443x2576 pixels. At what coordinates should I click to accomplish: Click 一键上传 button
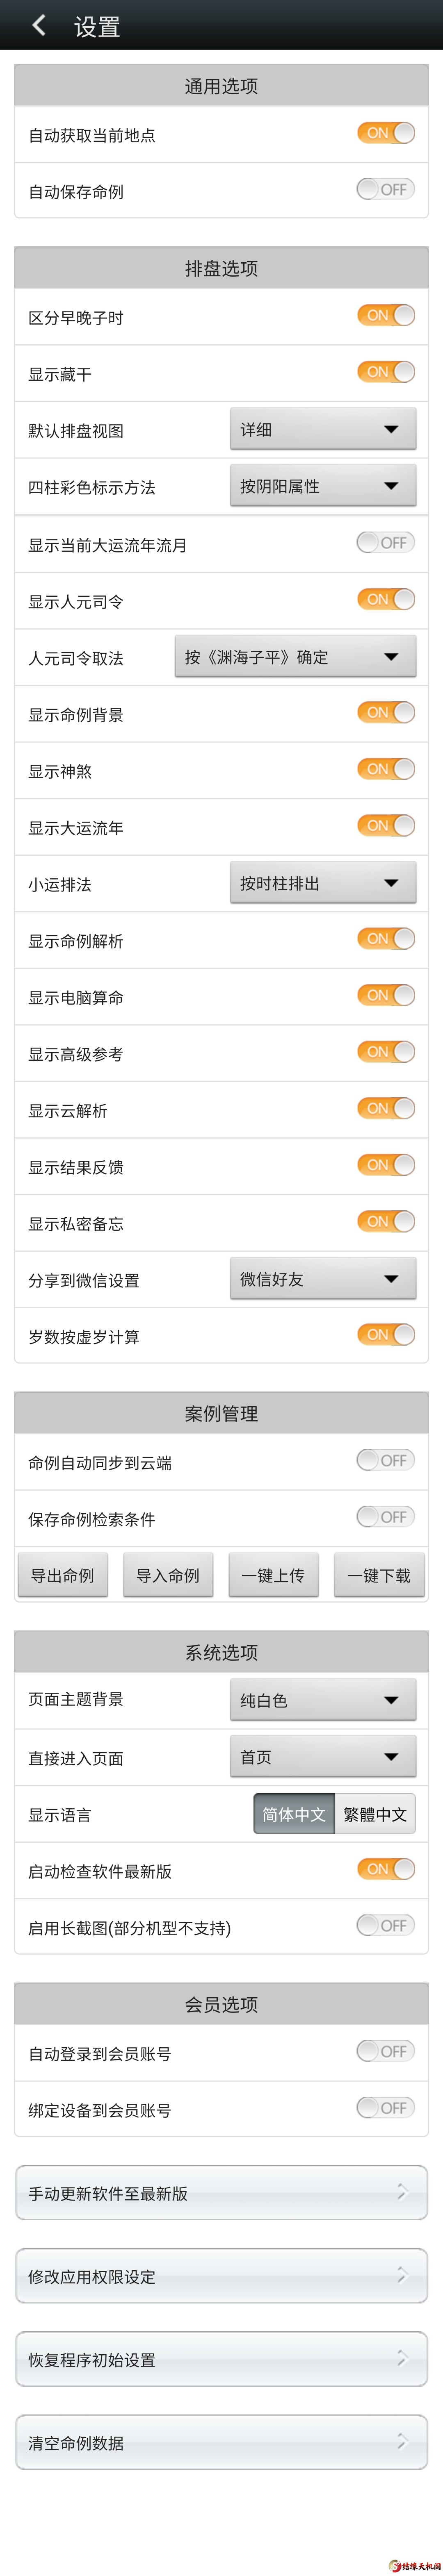[273, 1575]
